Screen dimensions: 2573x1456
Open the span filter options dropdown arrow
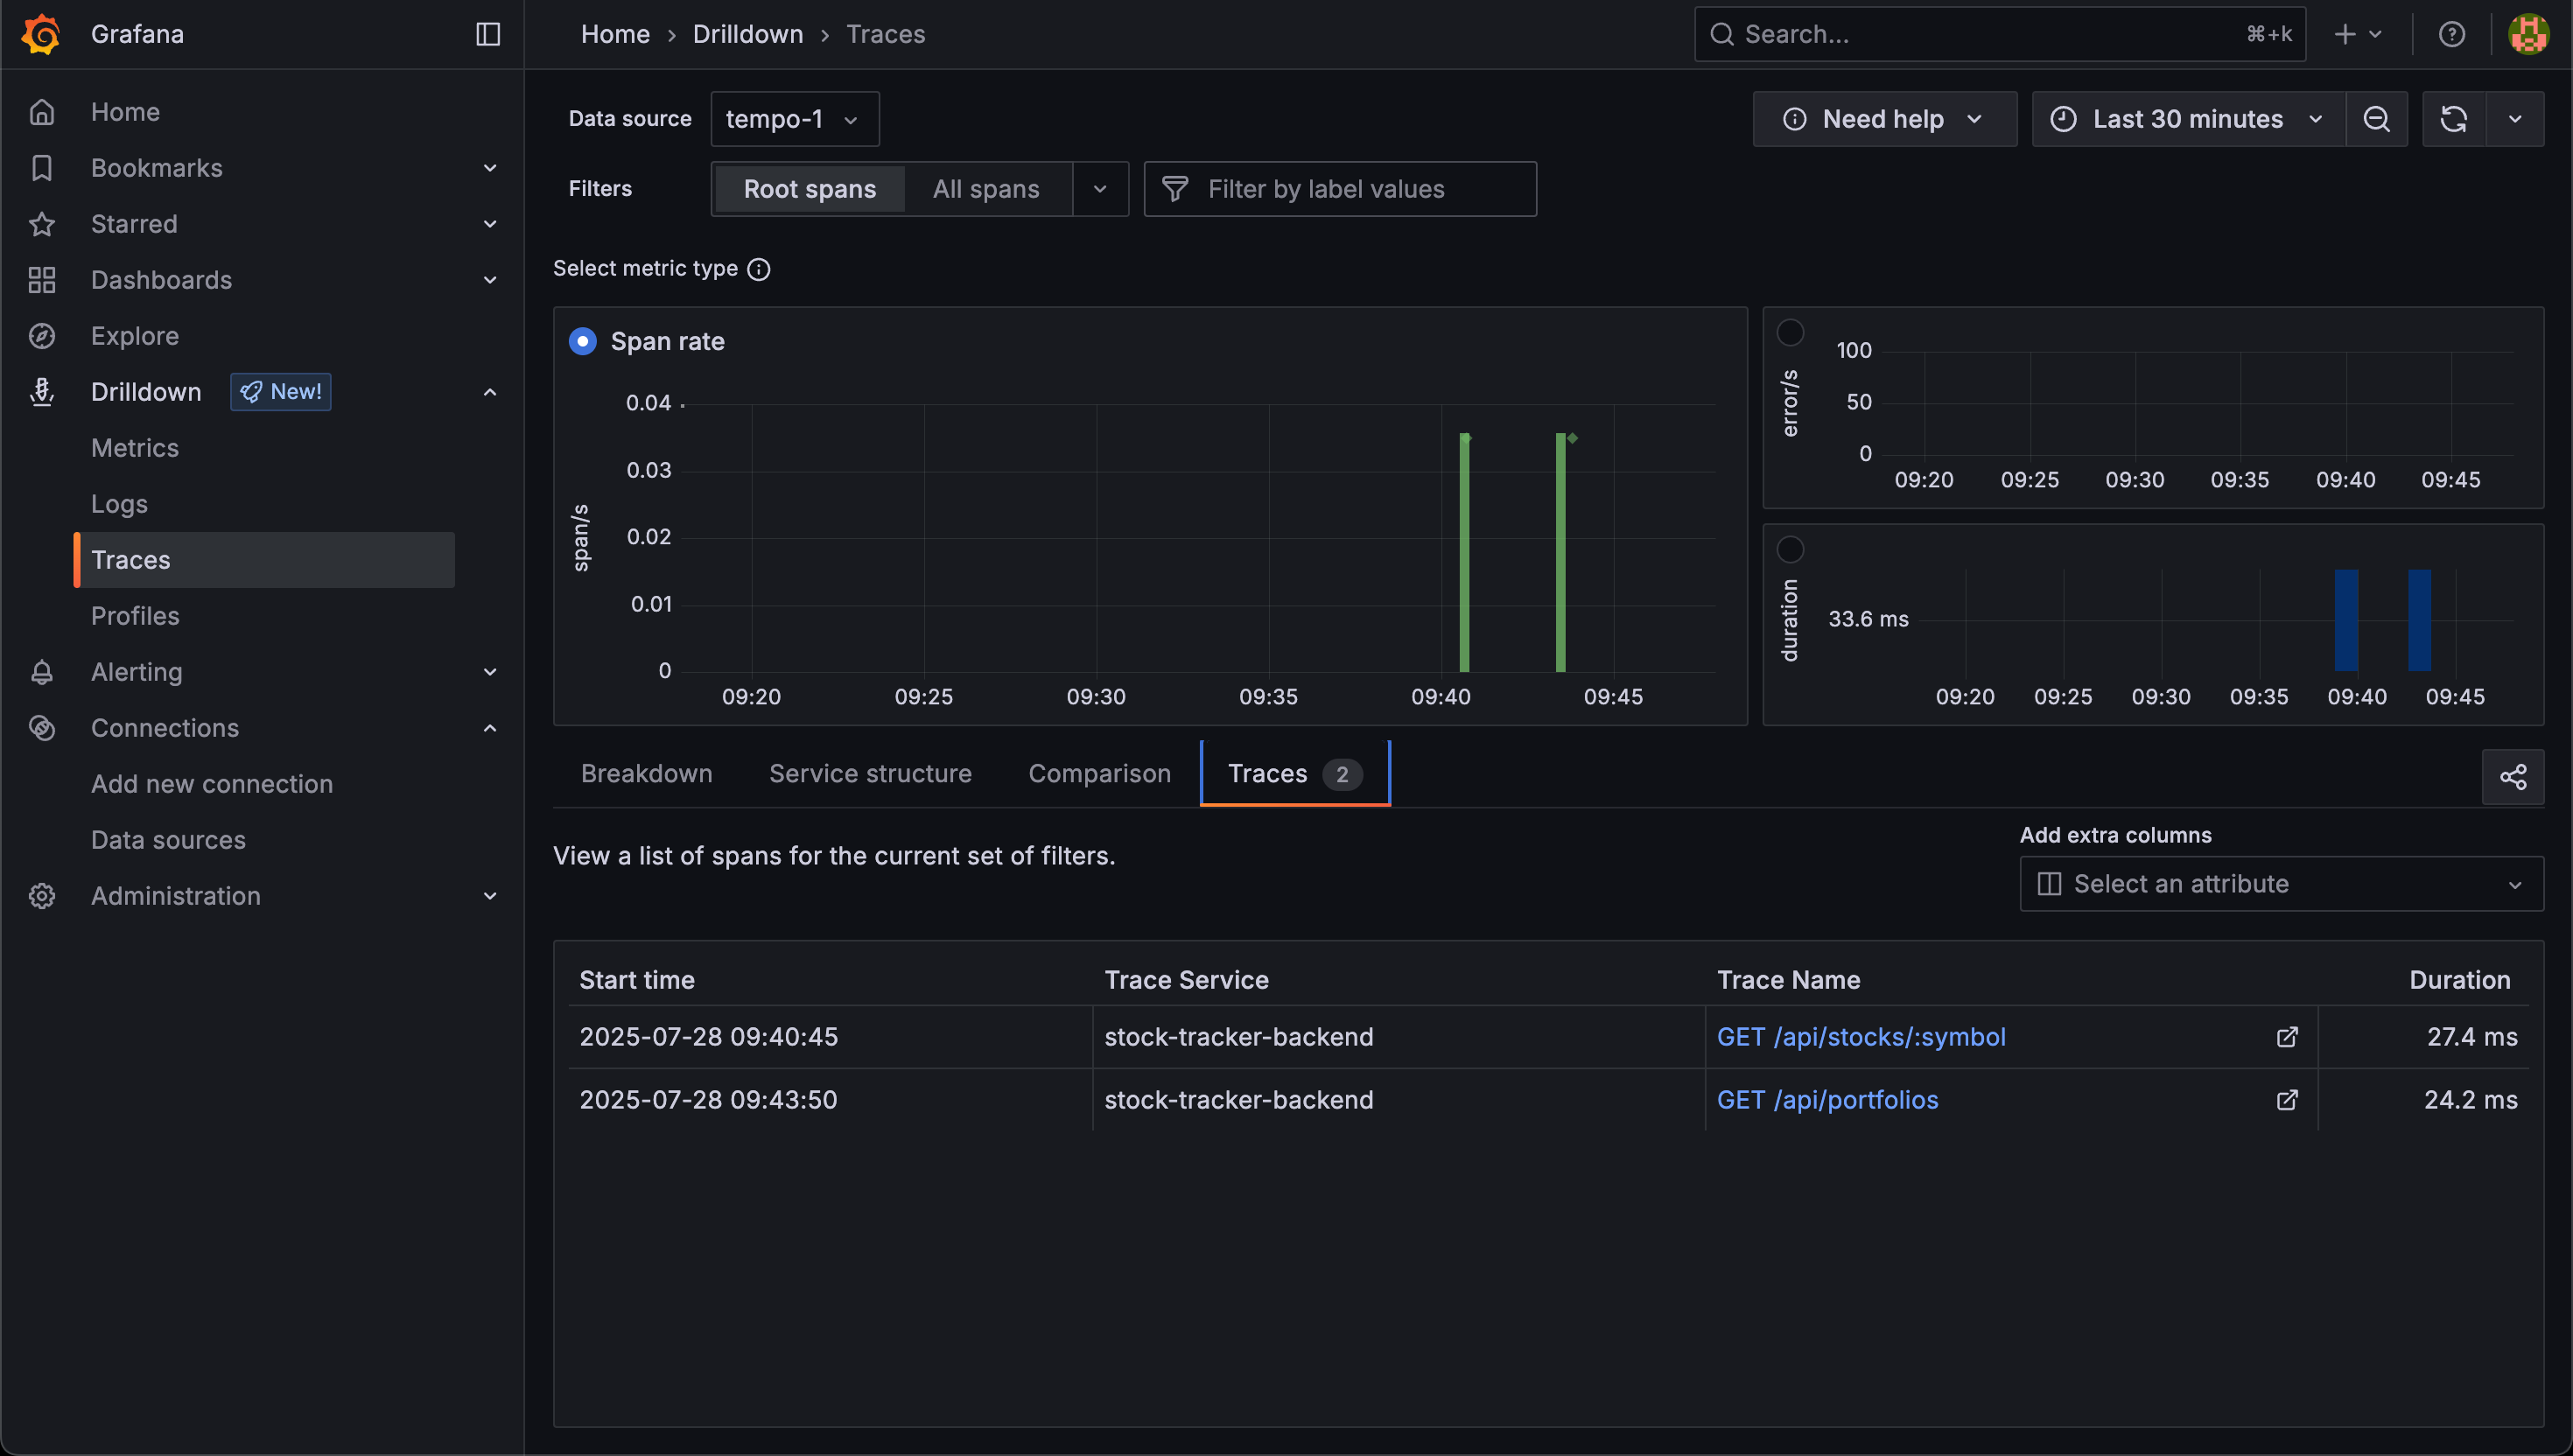tap(1100, 189)
